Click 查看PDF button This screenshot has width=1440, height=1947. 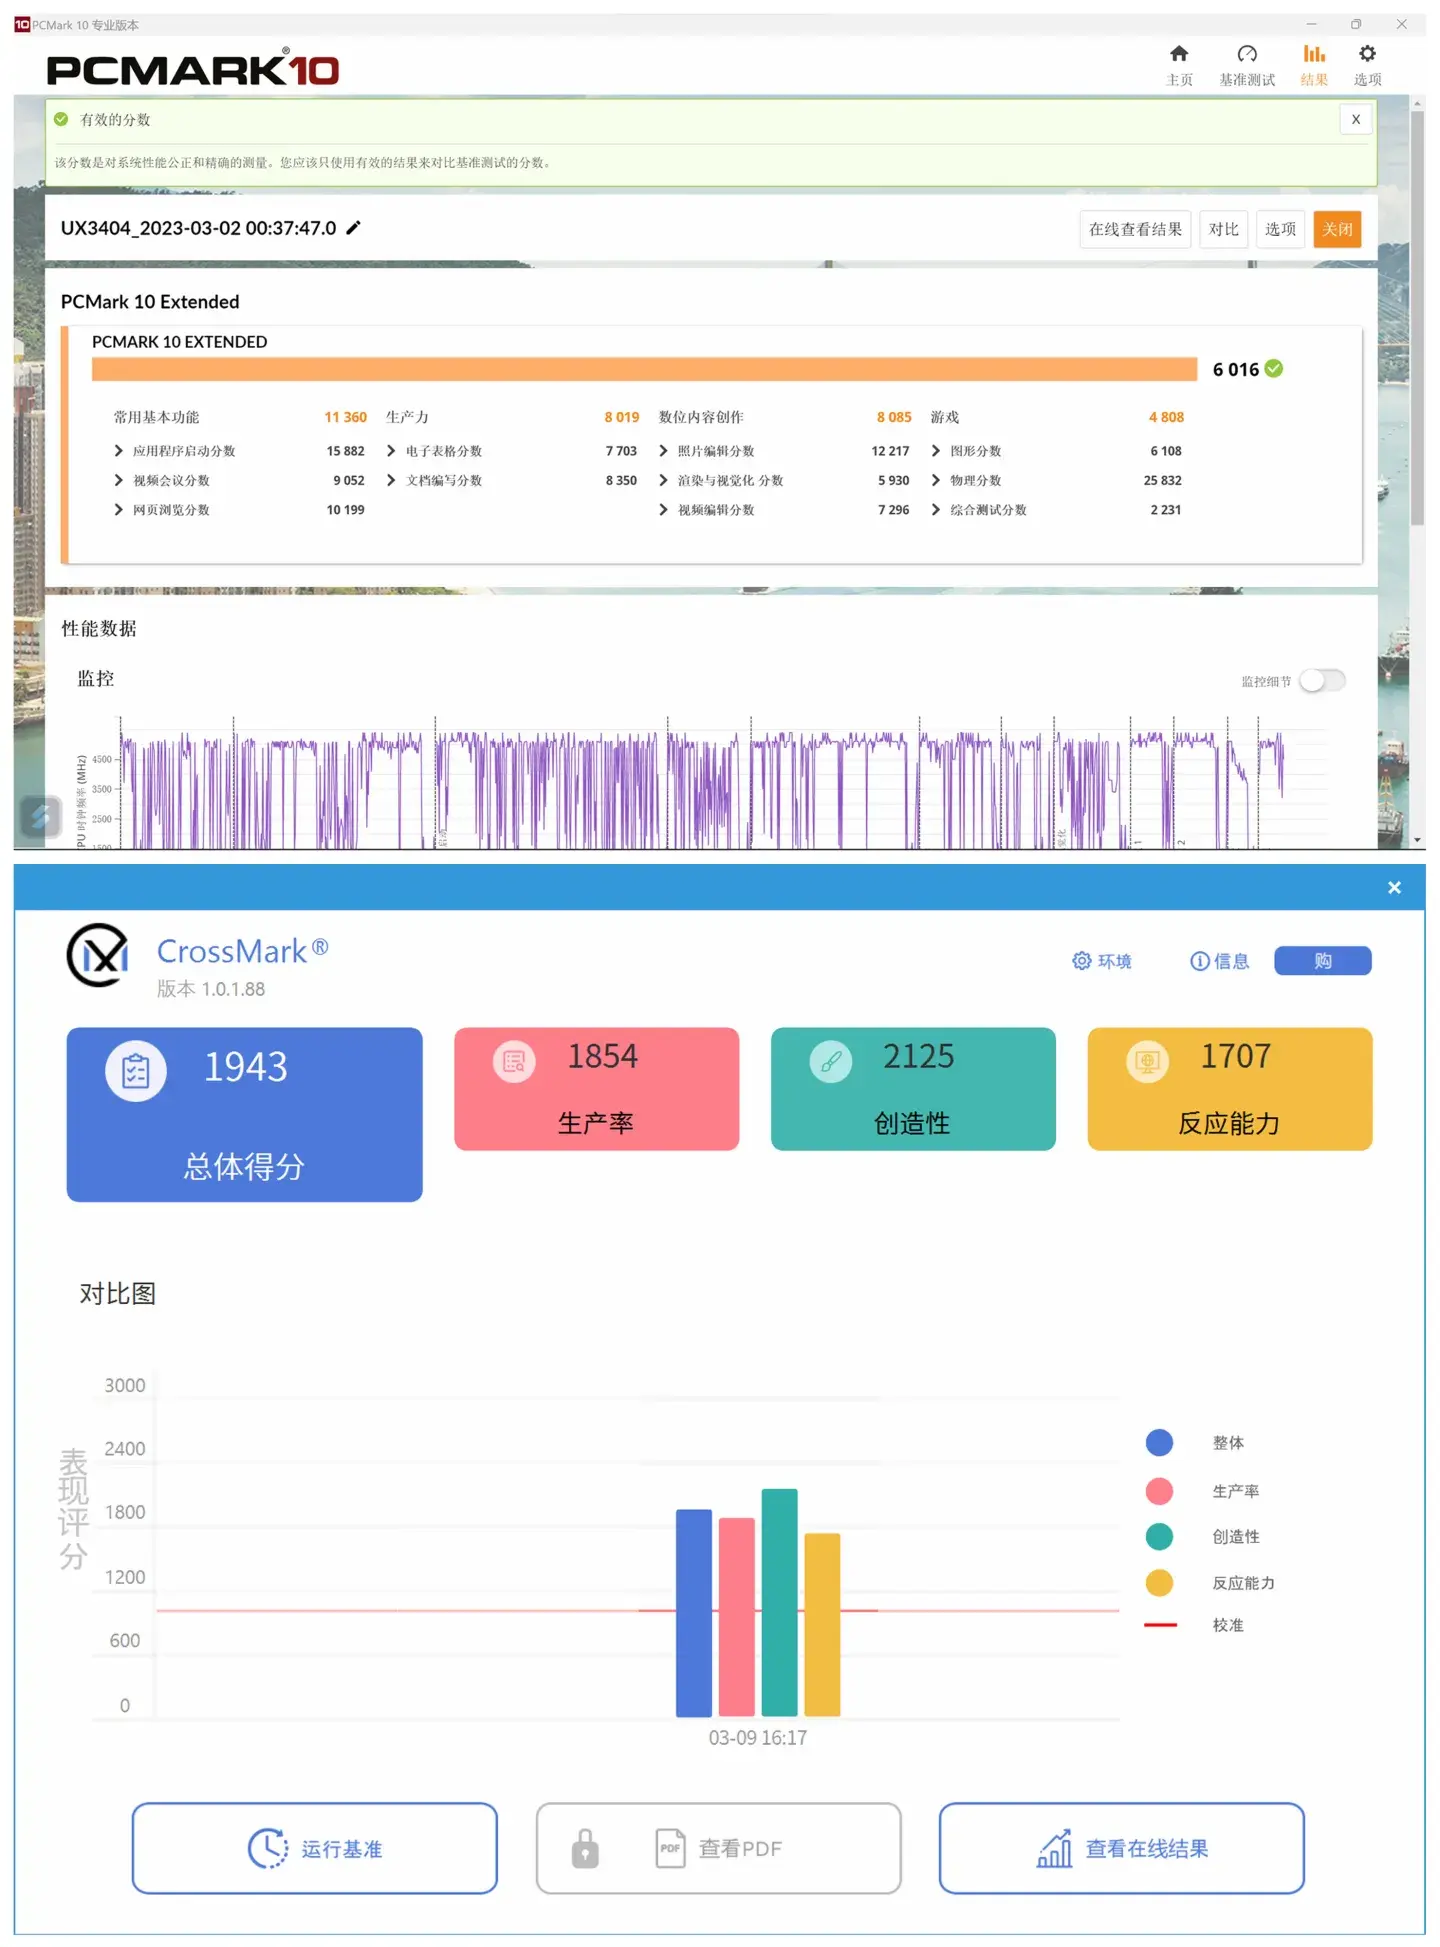(x=718, y=1849)
